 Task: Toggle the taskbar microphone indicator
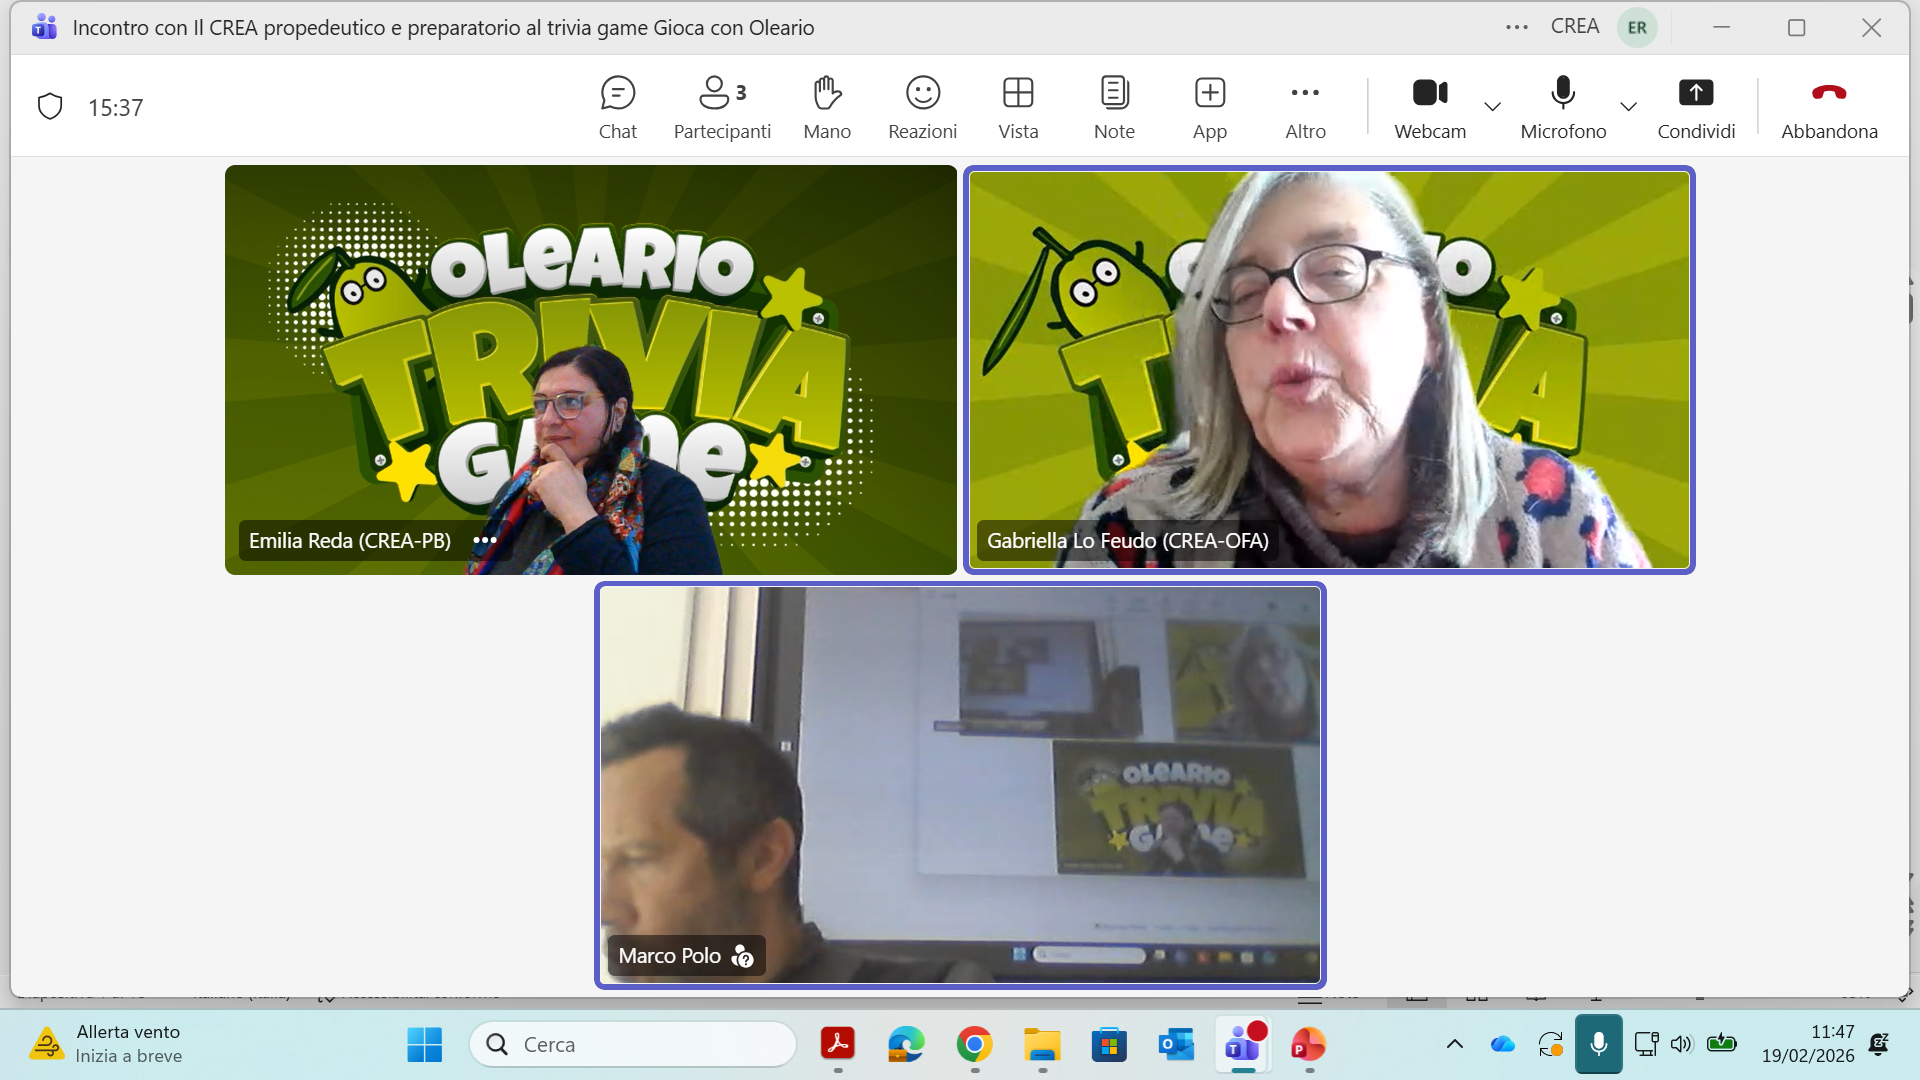click(x=1598, y=1044)
